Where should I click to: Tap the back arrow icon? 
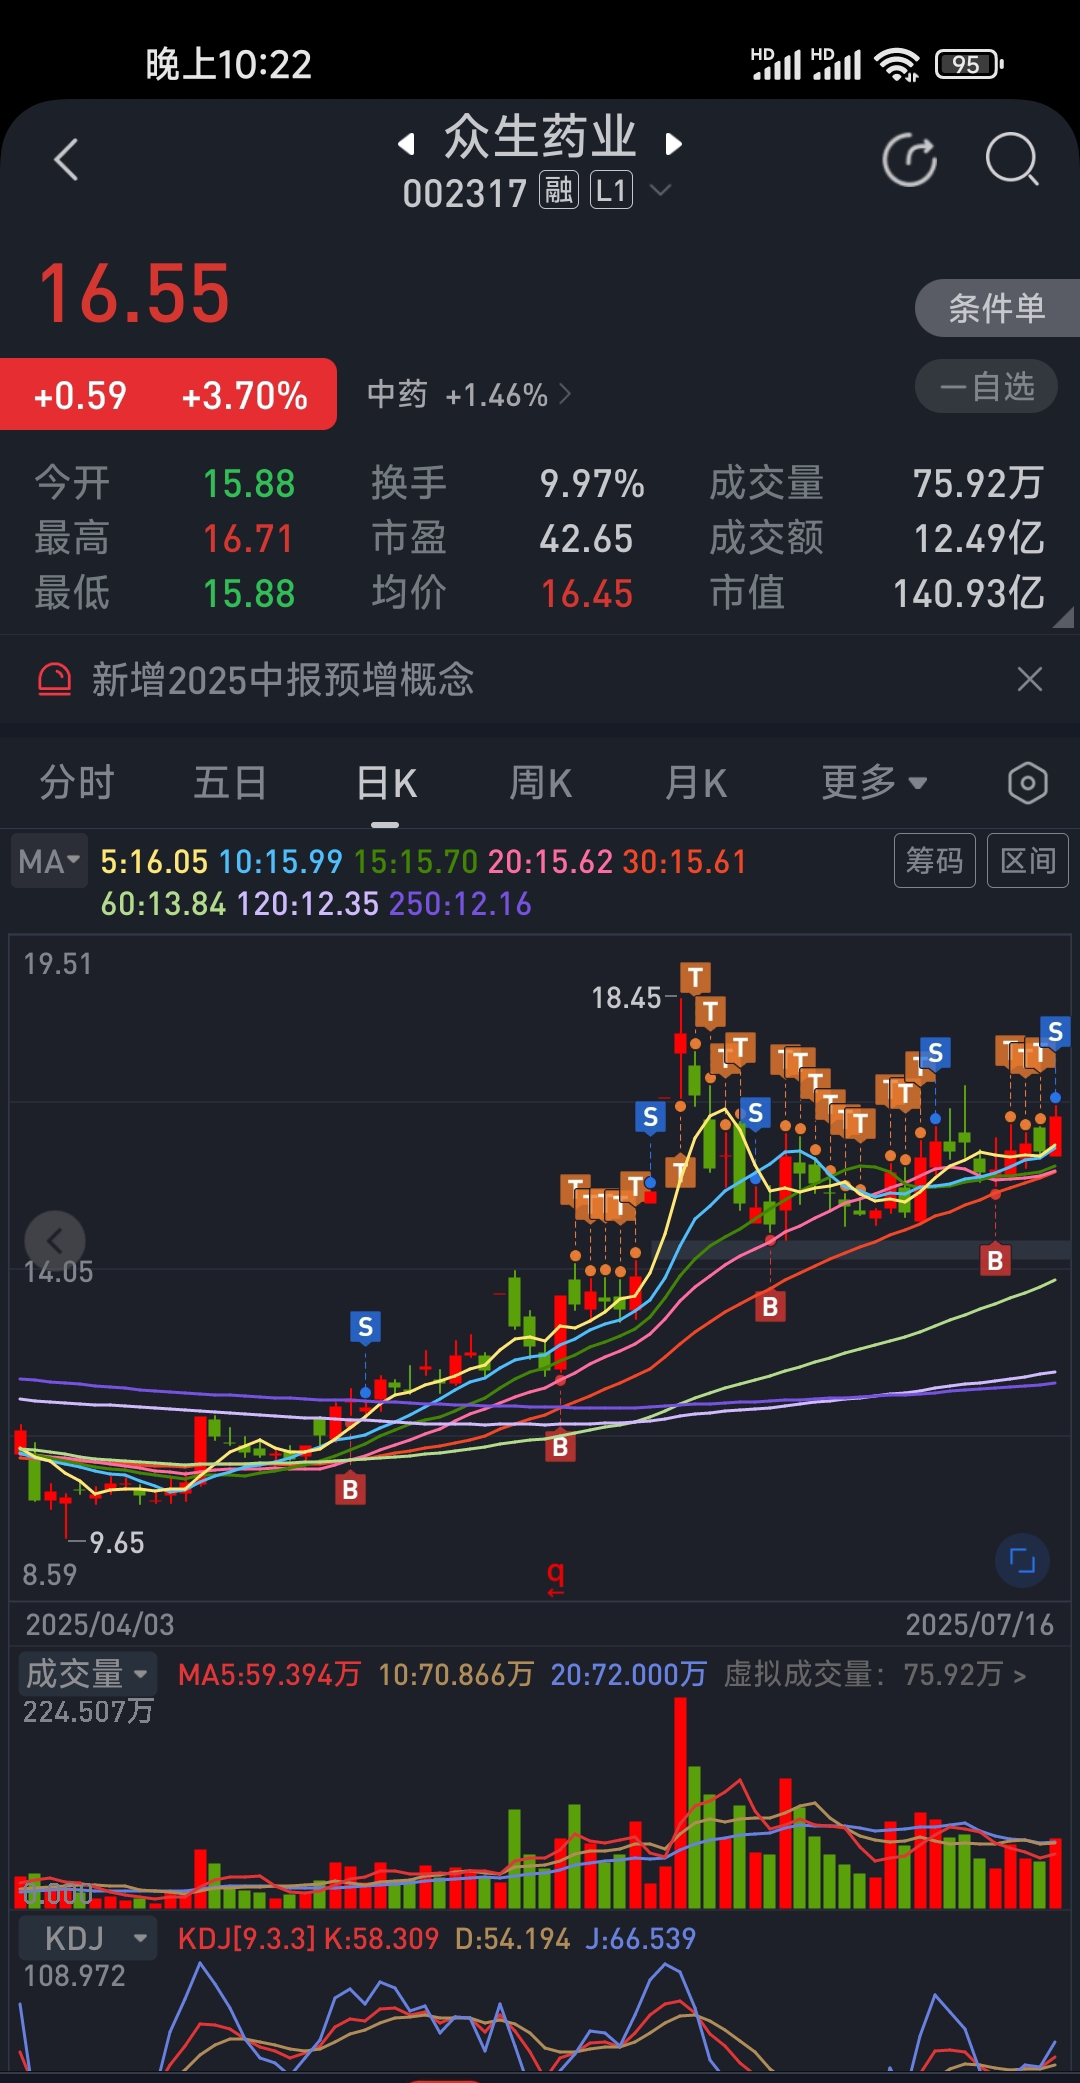pyautogui.click(x=66, y=159)
